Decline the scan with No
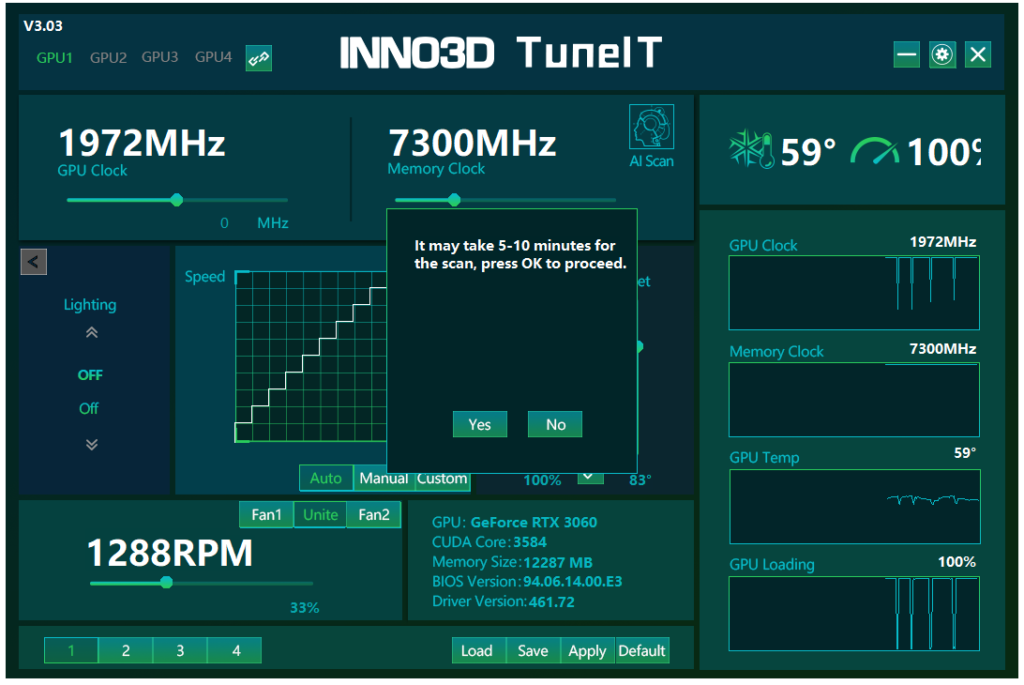This screenshot has width=1024, height=685. (x=555, y=424)
